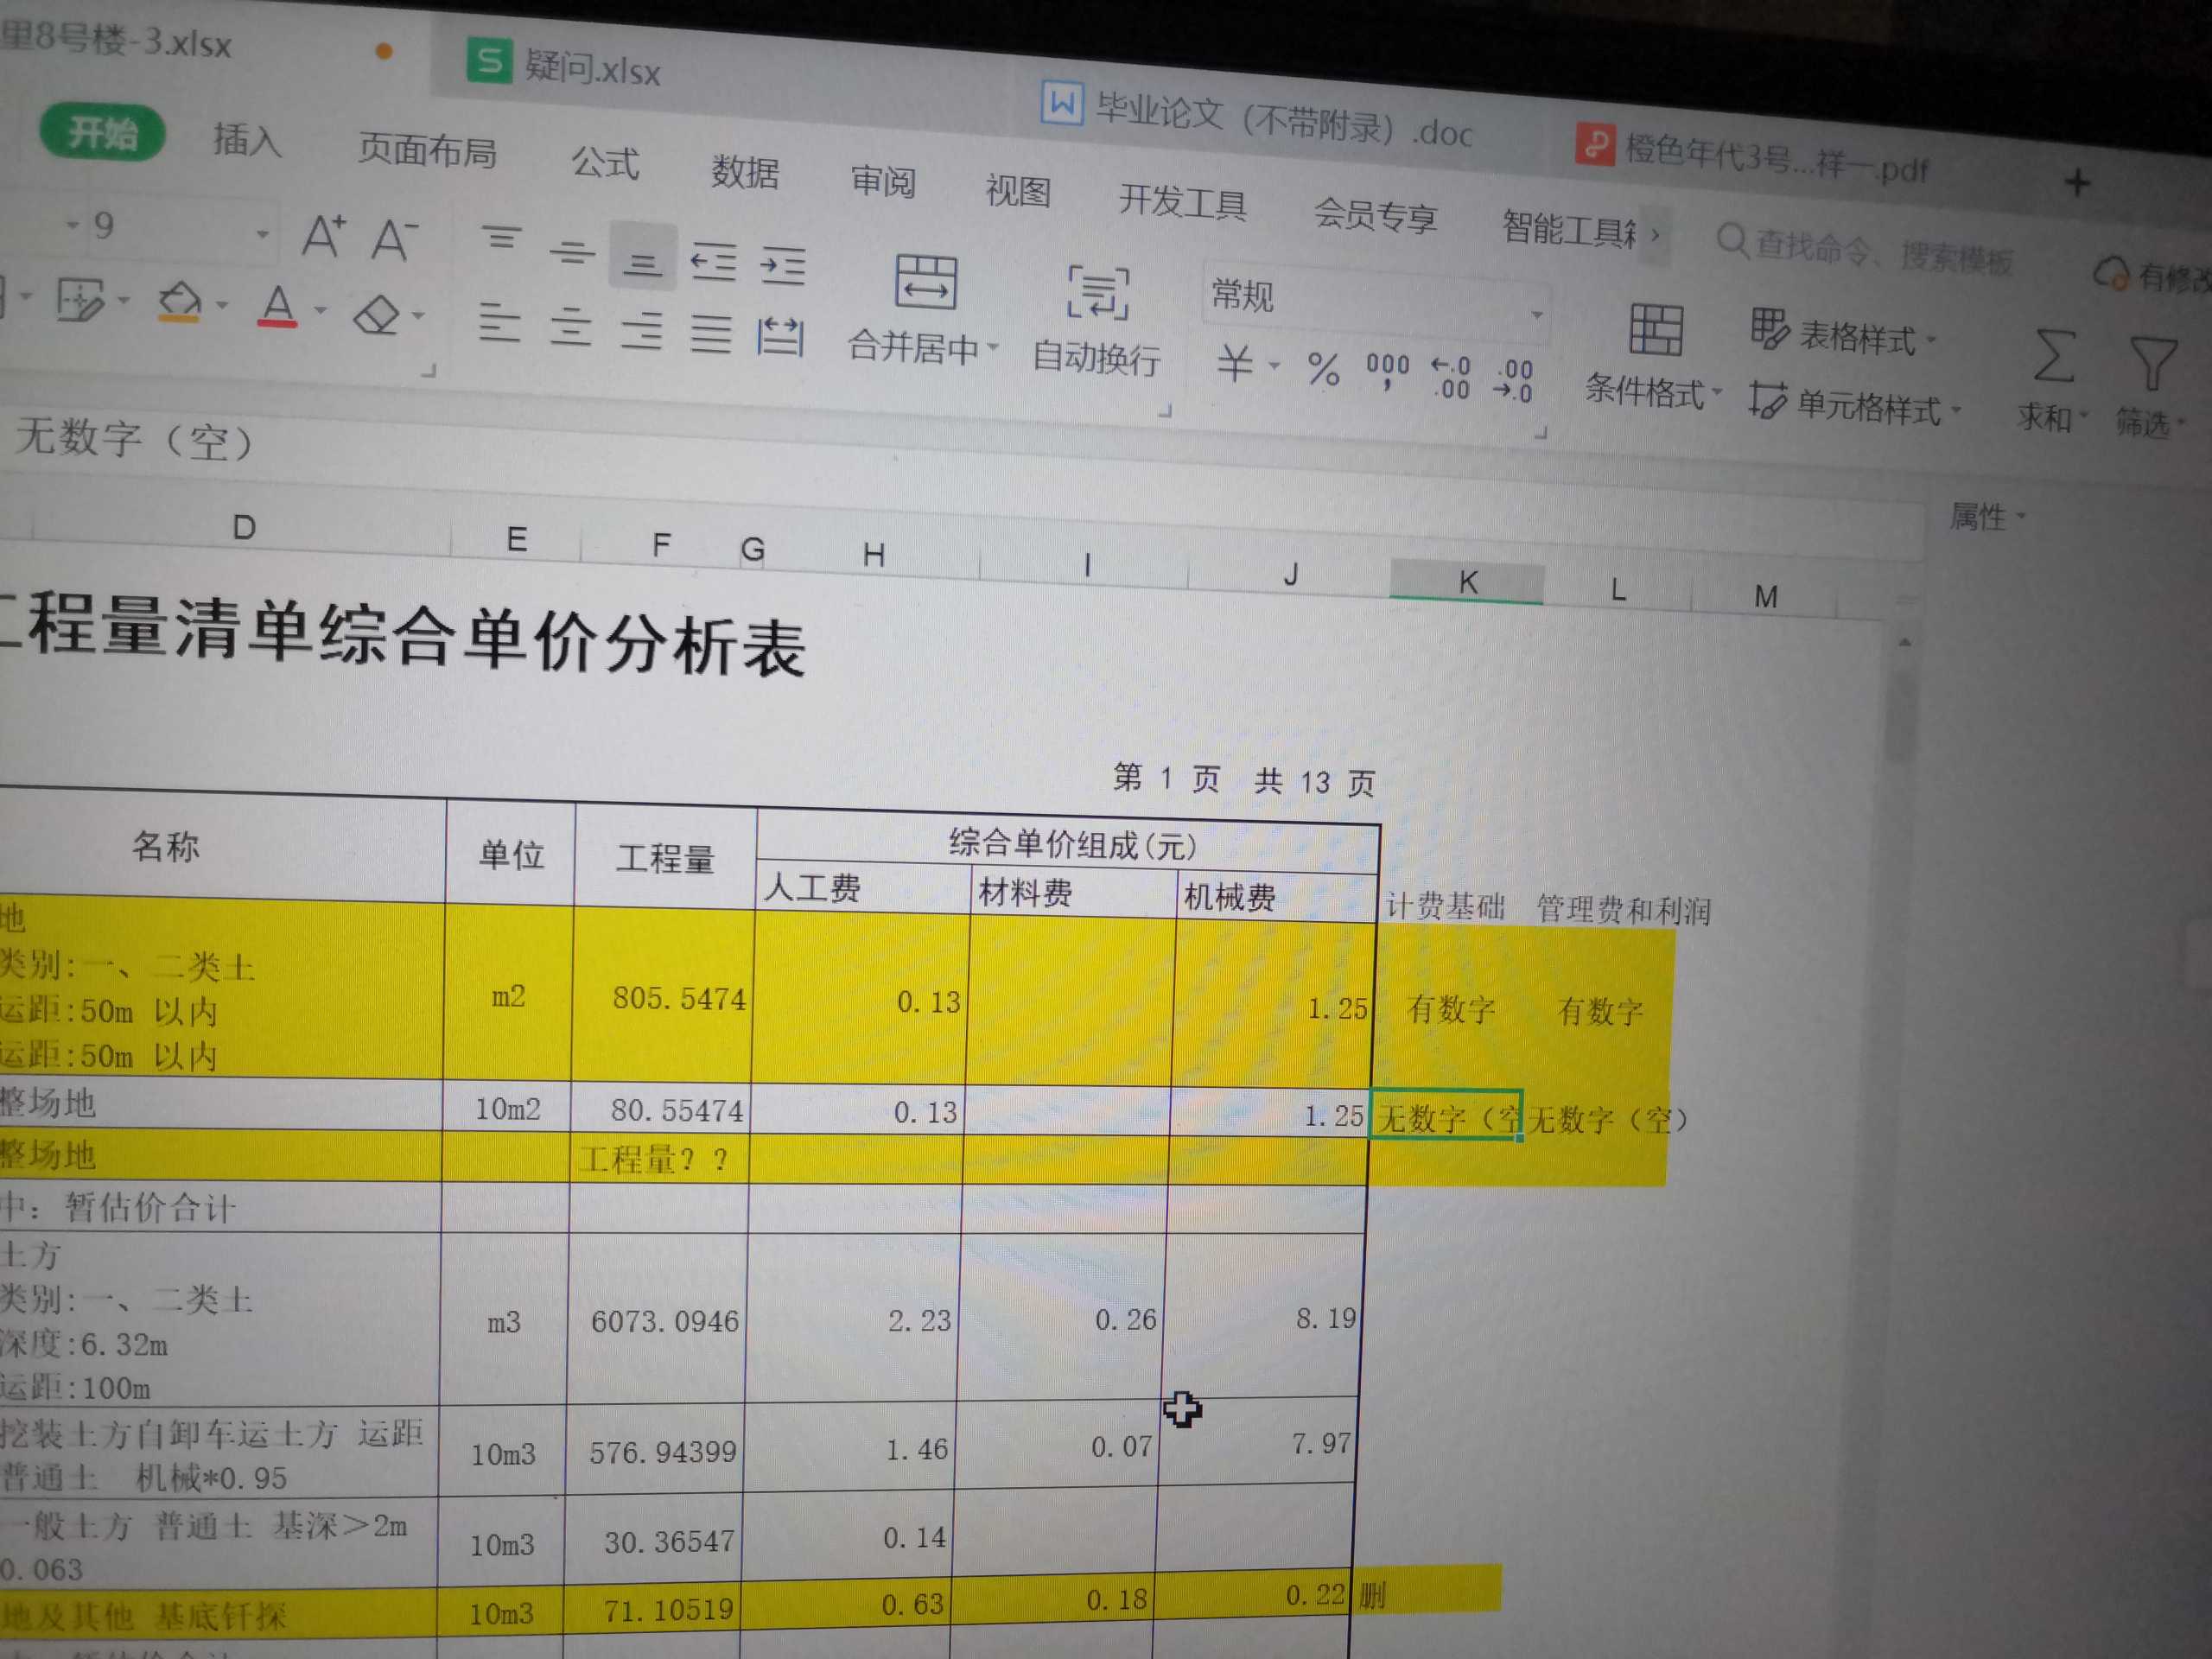
Task: Click the merge and center icon
Action: (x=925, y=281)
